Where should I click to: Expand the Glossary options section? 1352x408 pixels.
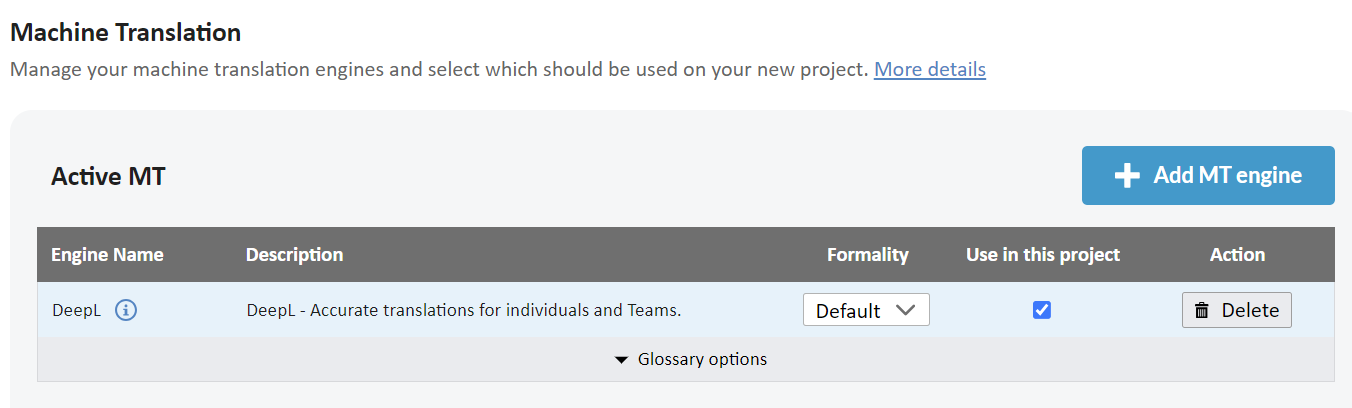[x=691, y=359]
